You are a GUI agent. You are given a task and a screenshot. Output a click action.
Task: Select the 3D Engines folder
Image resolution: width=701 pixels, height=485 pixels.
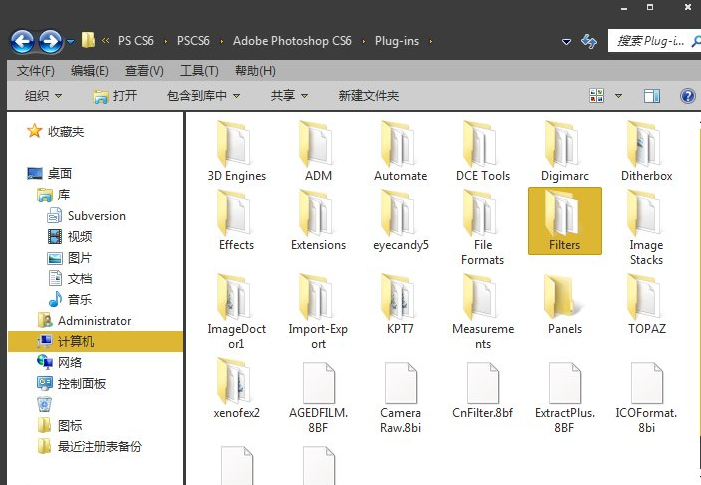(x=236, y=151)
